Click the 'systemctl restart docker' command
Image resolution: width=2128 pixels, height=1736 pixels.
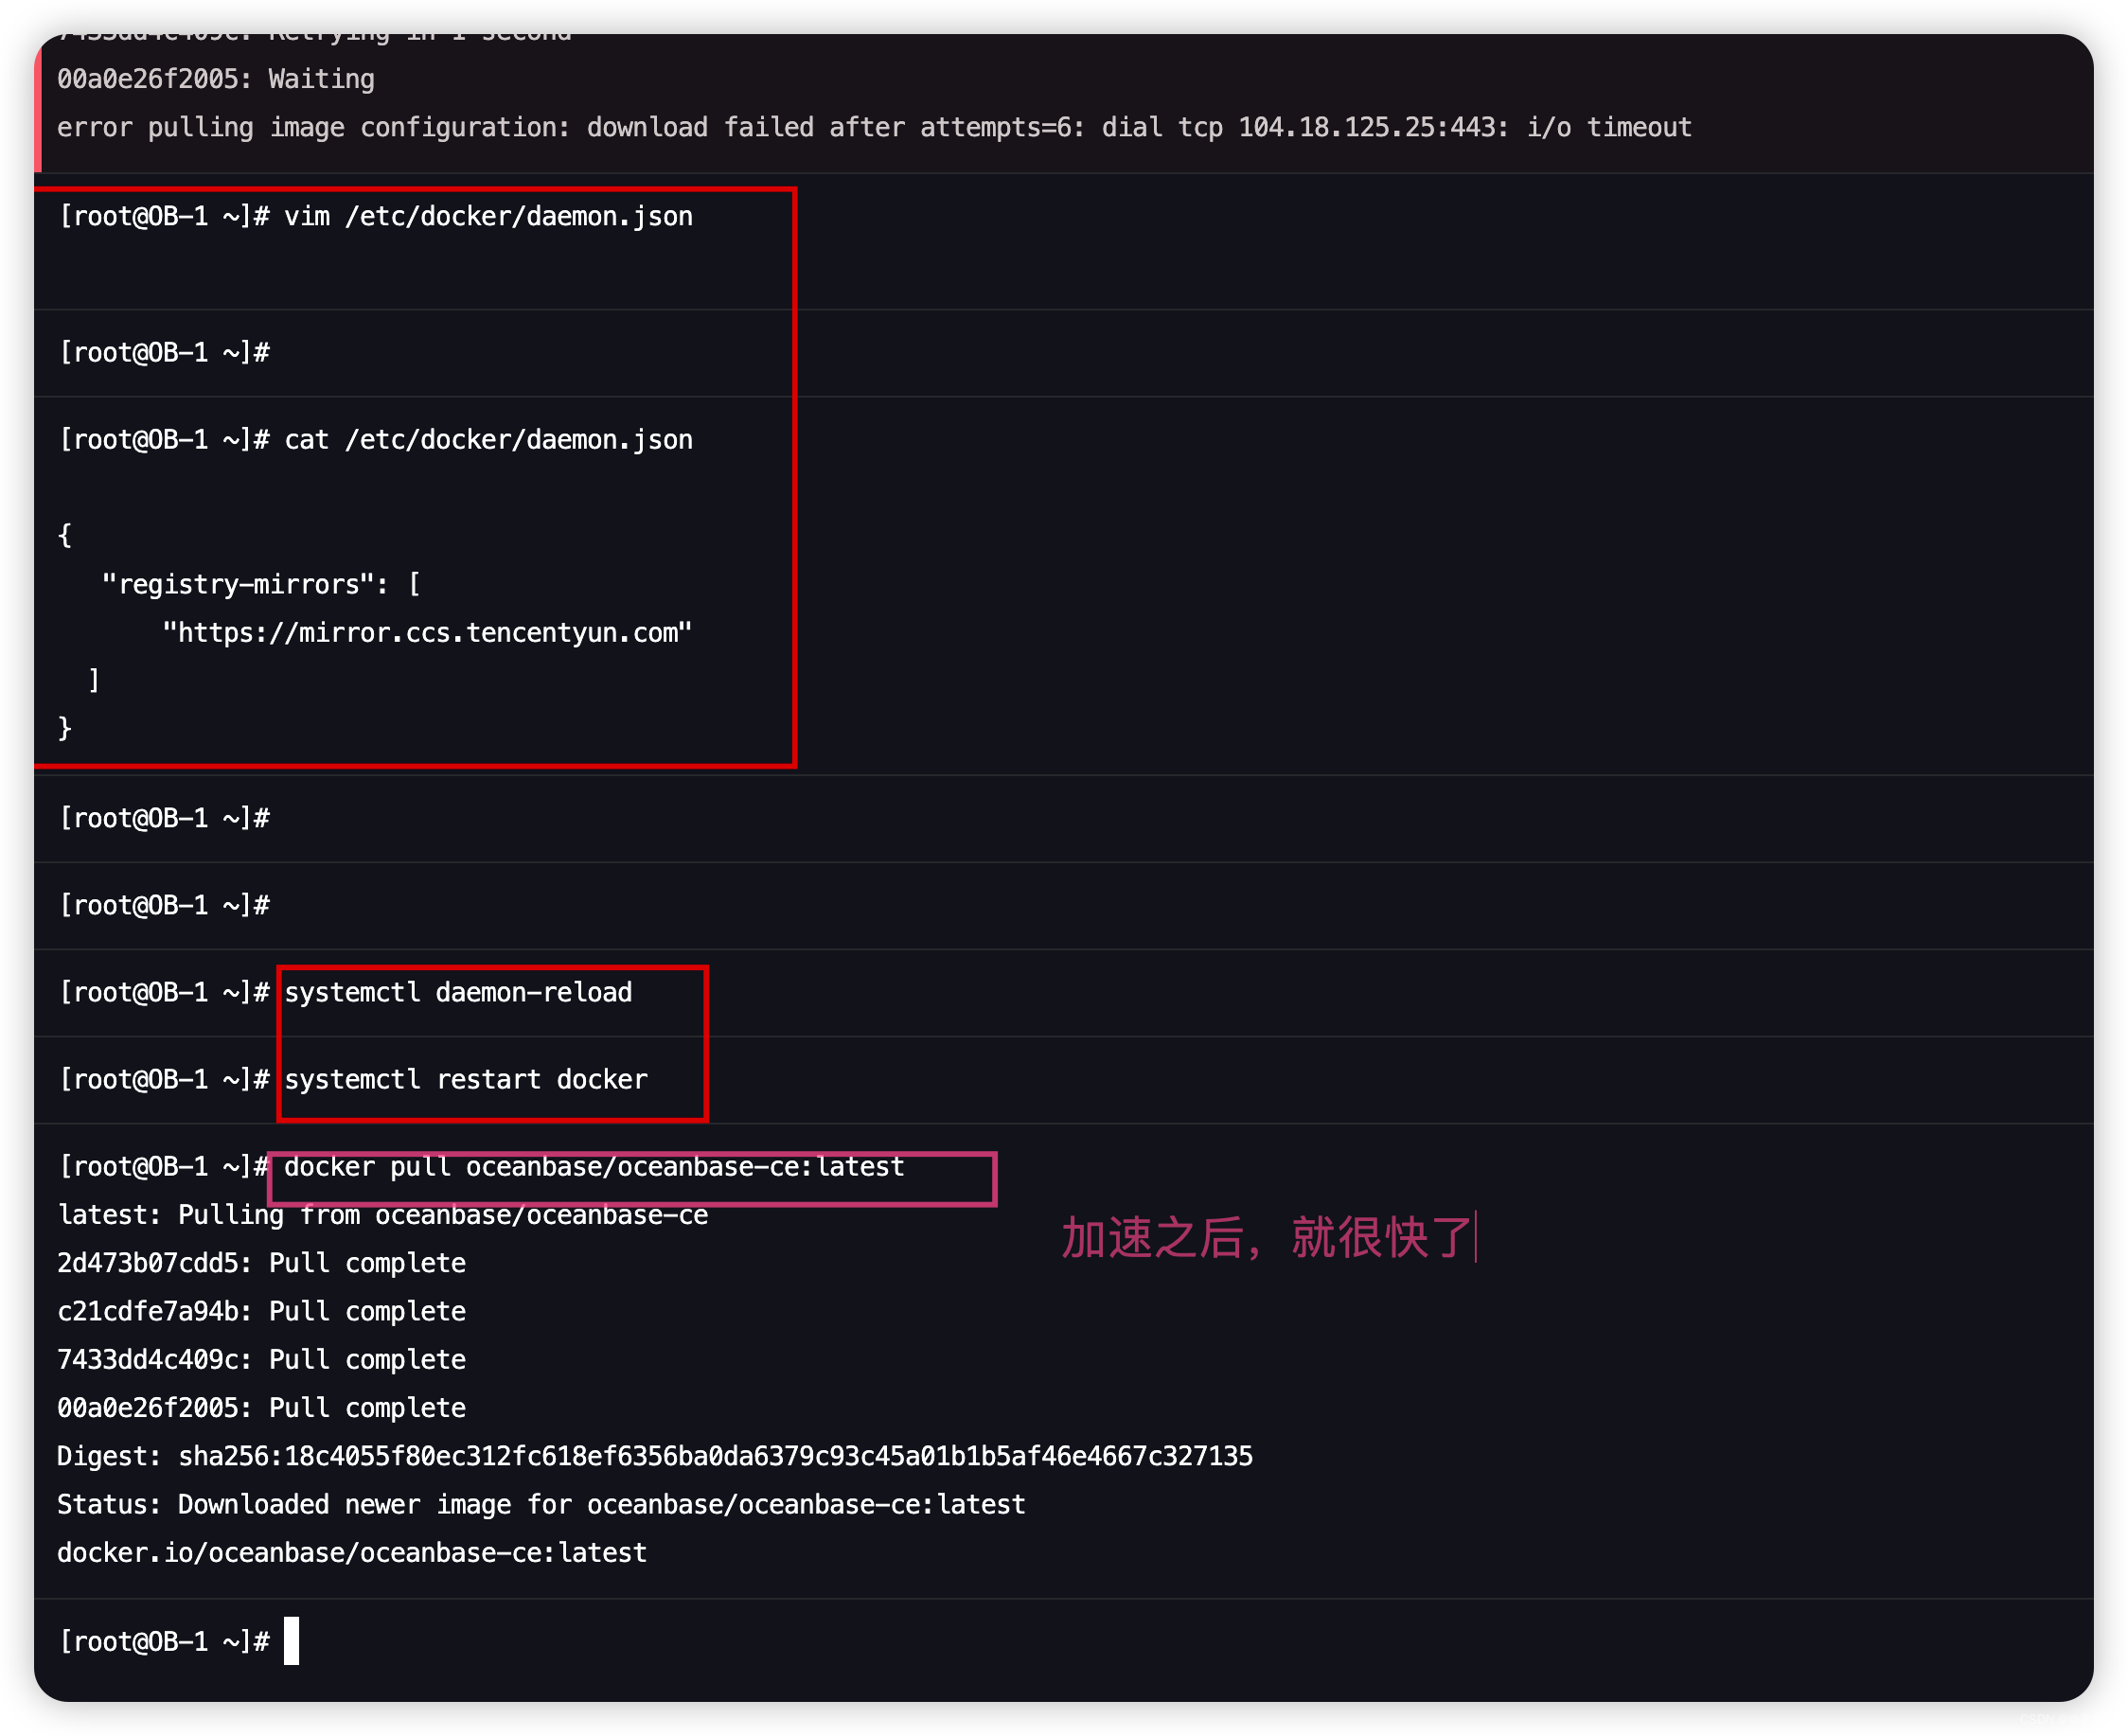coord(466,1080)
